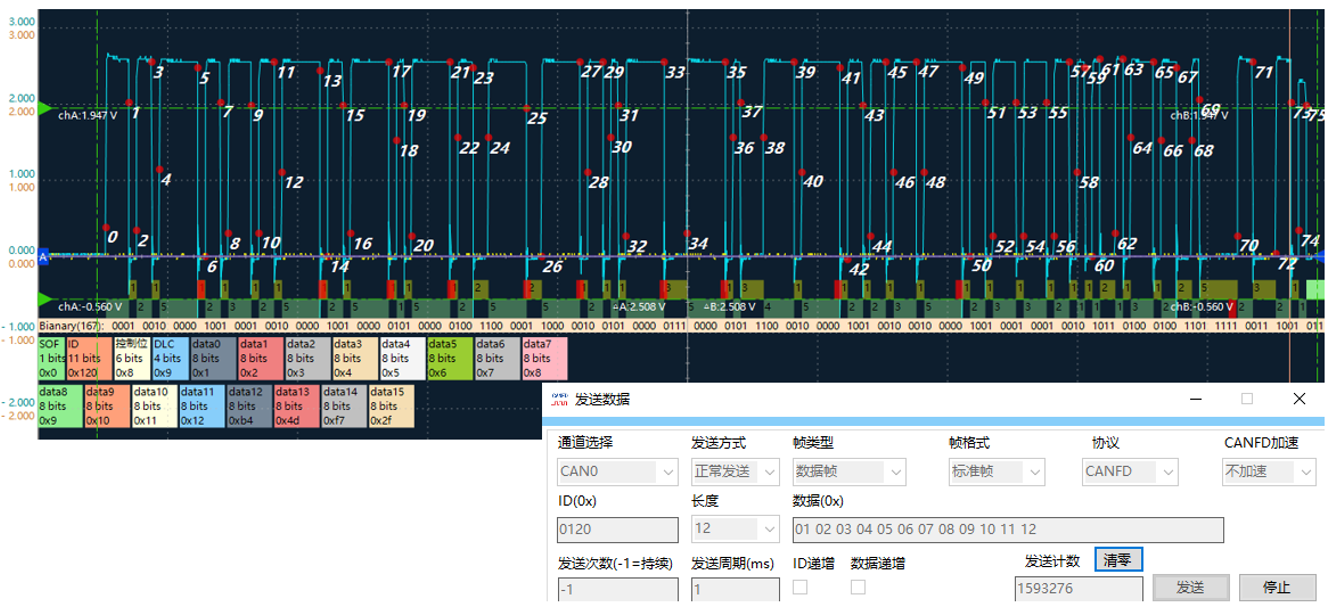Open the CANFD加速 dropdown
This screenshot has height=616, width=1337.
[x=1267, y=471]
